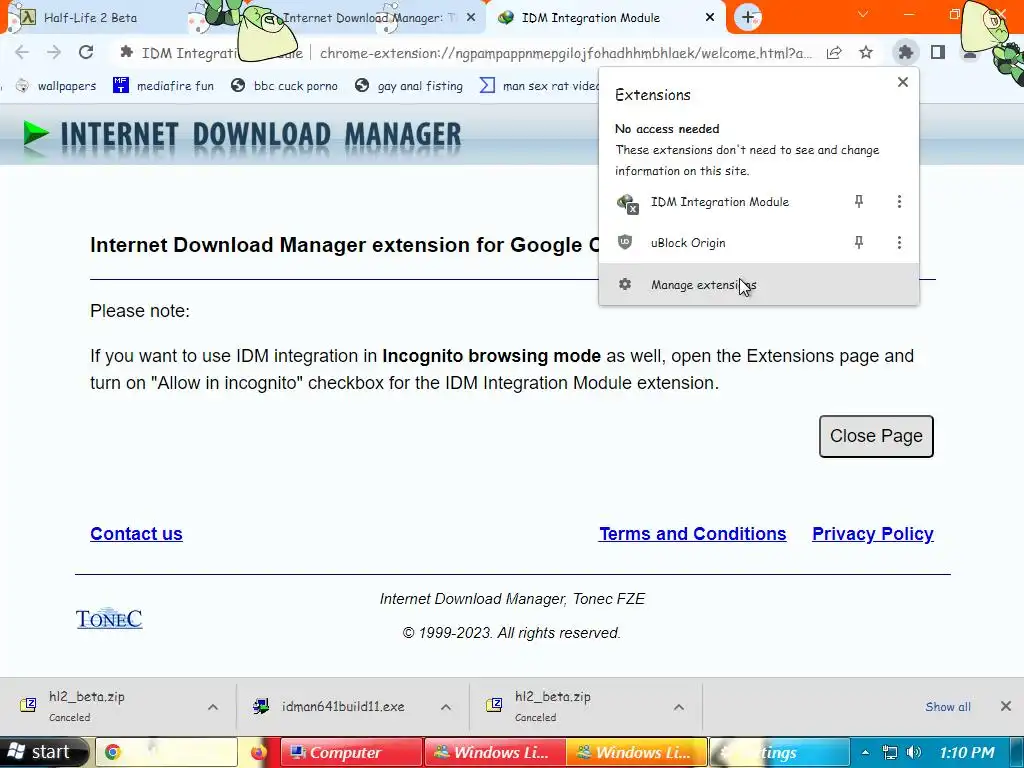The image size is (1024, 768).
Task: Open Terms and Conditions link
Action: (x=692, y=534)
